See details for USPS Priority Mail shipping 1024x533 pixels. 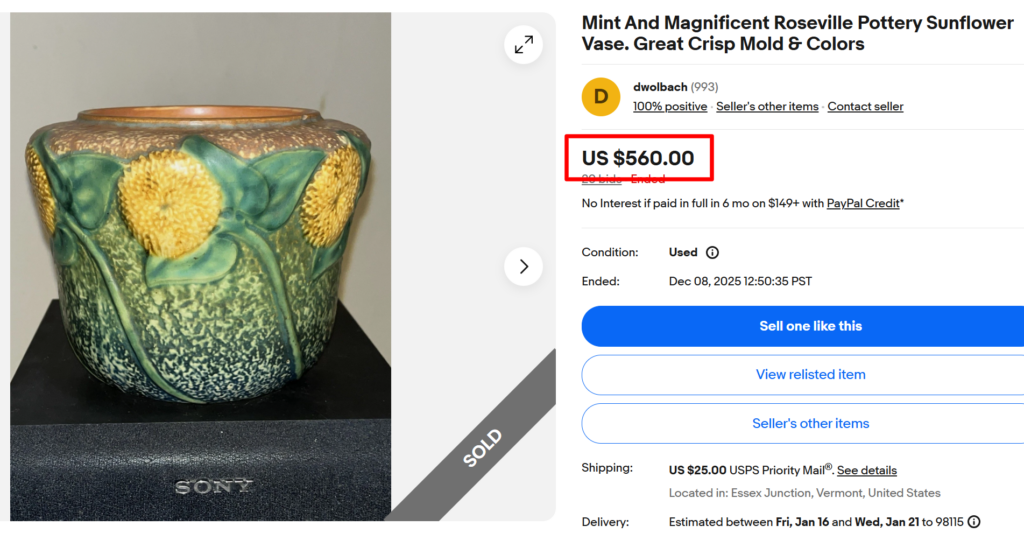tap(866, 471)
